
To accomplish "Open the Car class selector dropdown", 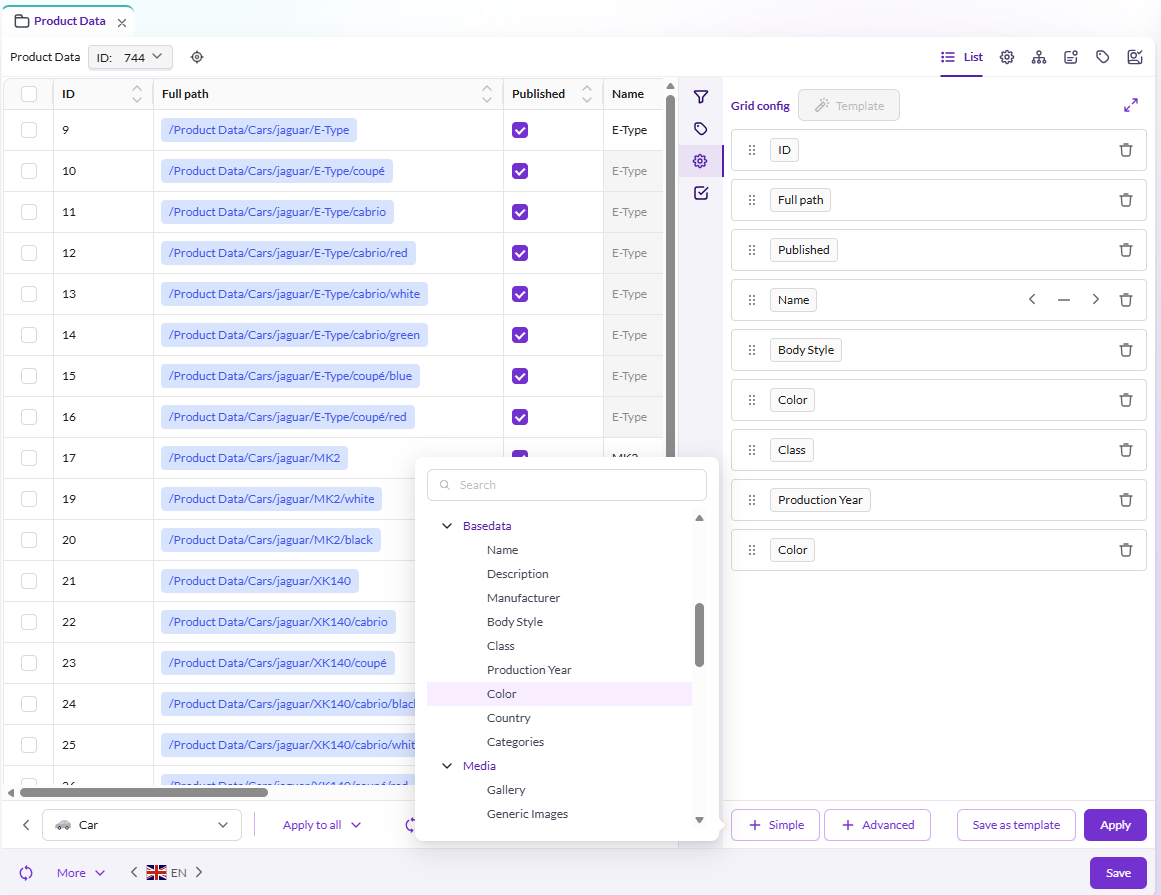I will click(x=142, y=825).
